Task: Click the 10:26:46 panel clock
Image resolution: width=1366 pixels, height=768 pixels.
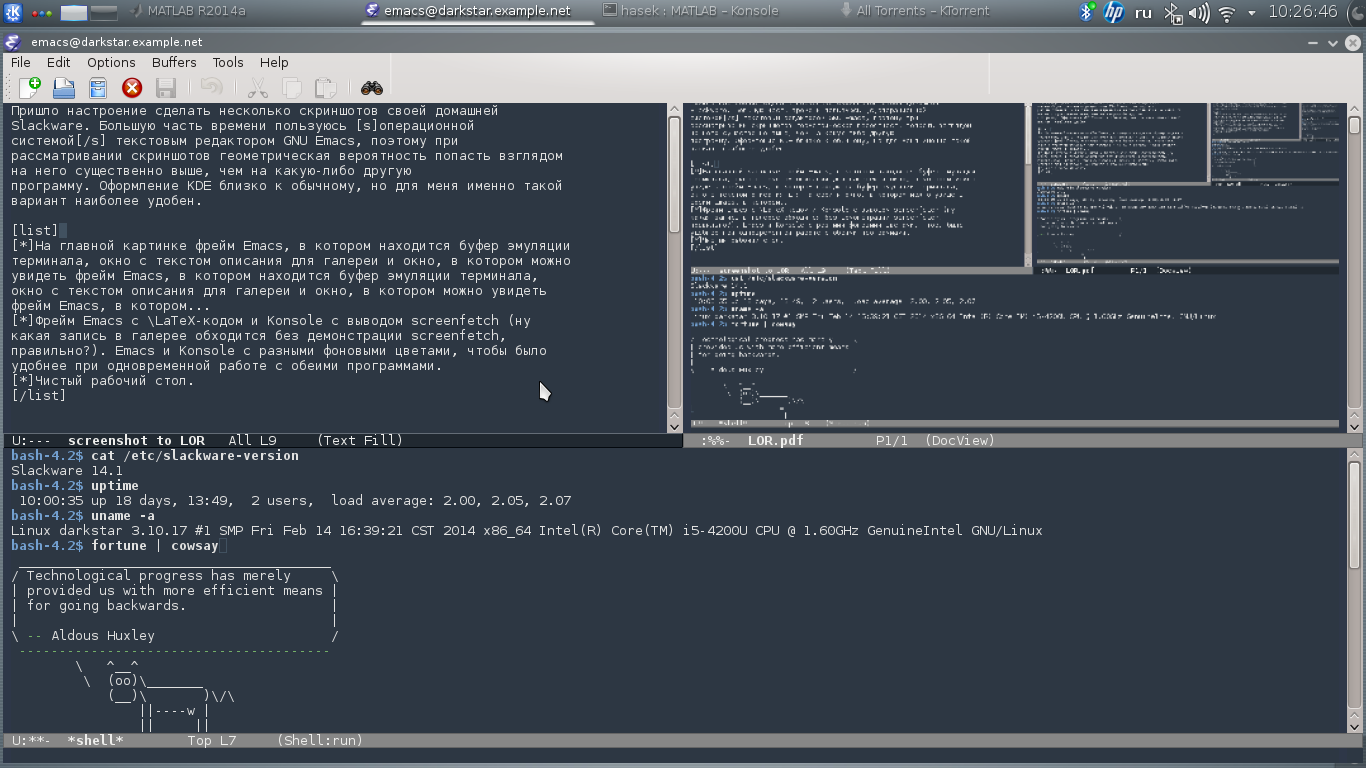Action: point(1302,12)
